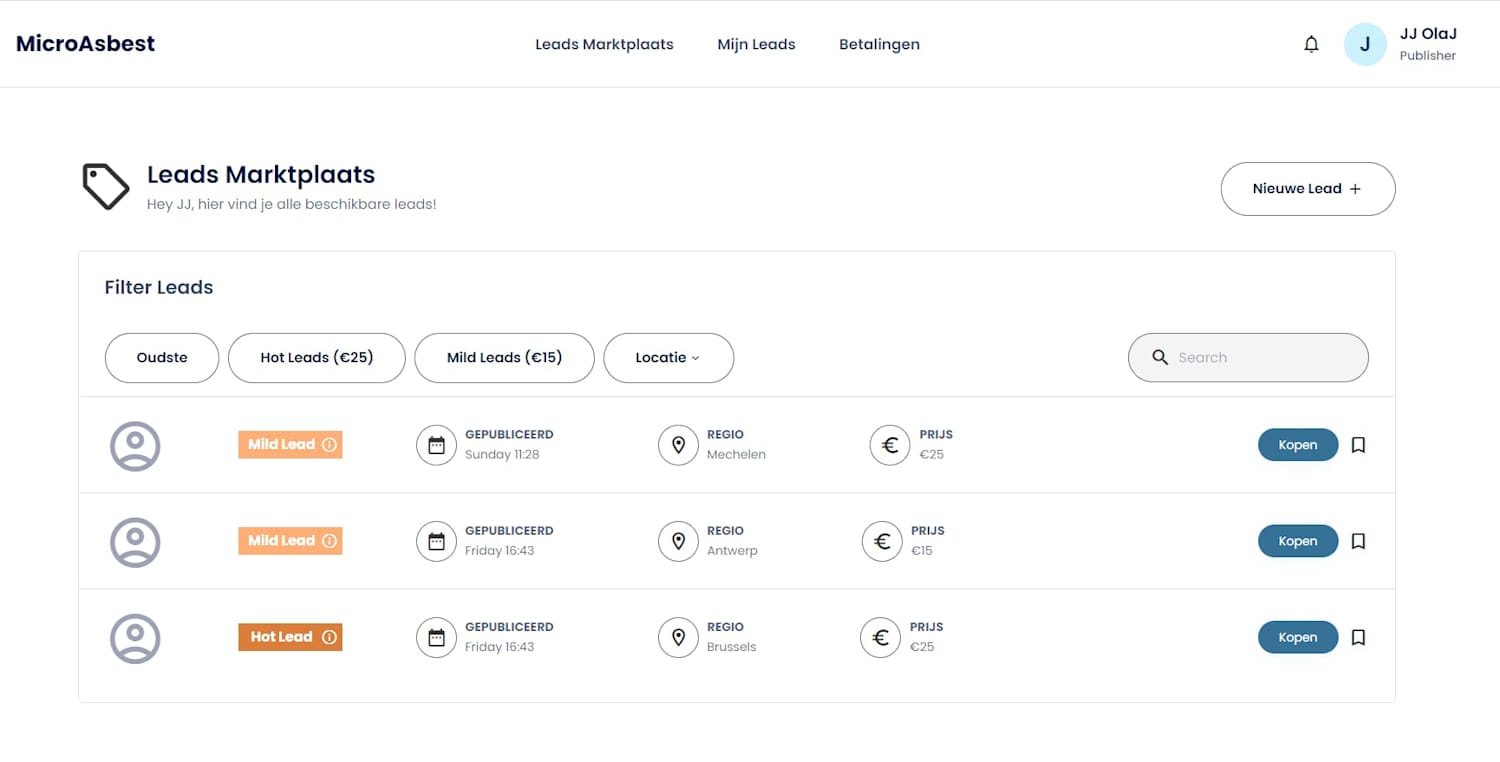Image resolution: width=1500 pixels, height=762 pixels.
Task: Click the '€15' price value
Action: coord(922,551)
